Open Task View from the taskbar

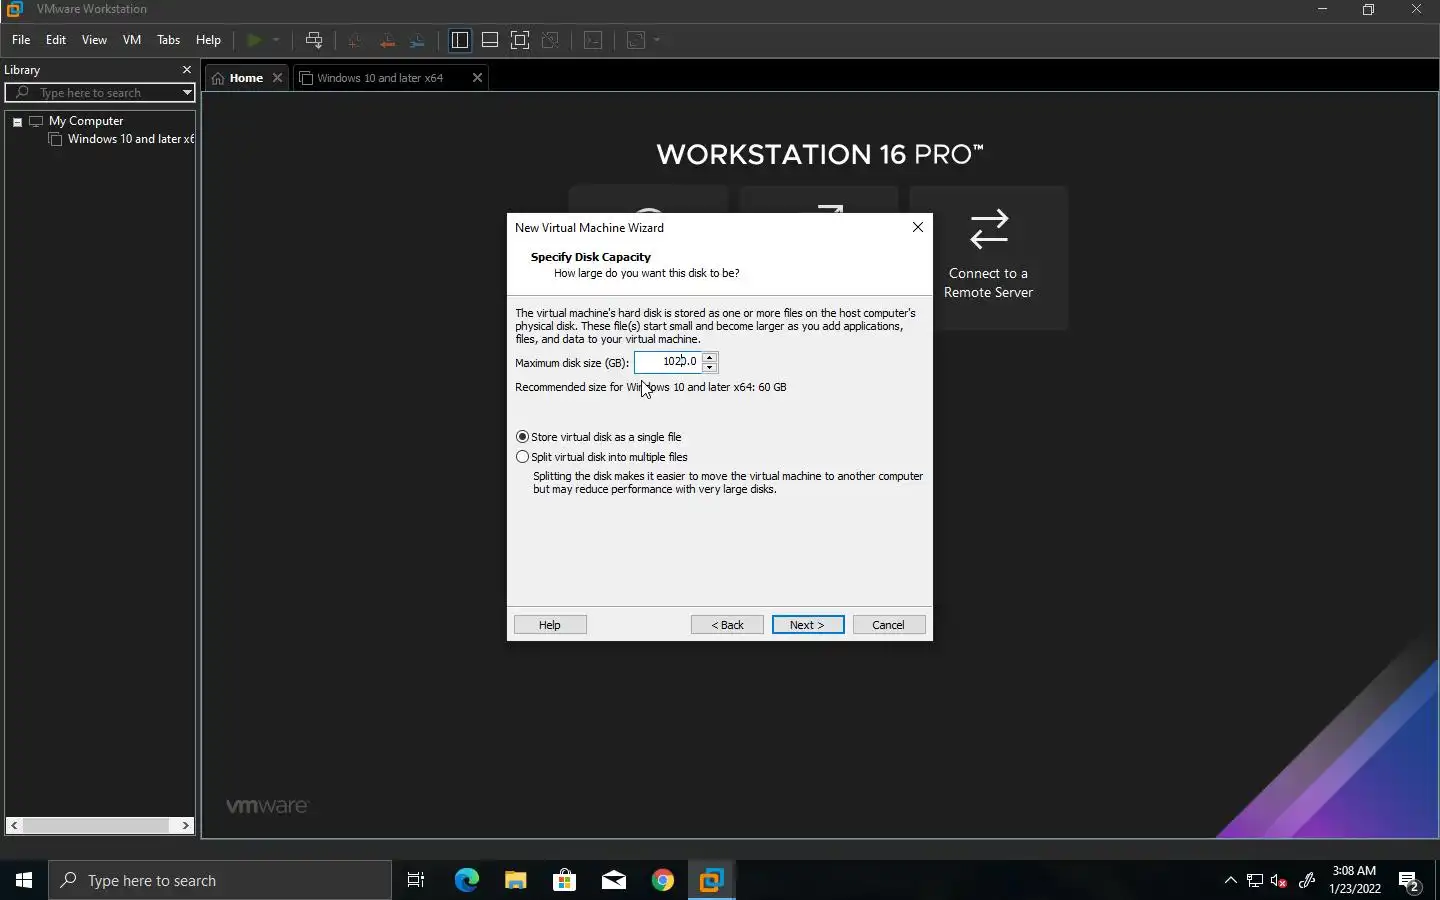416,880
